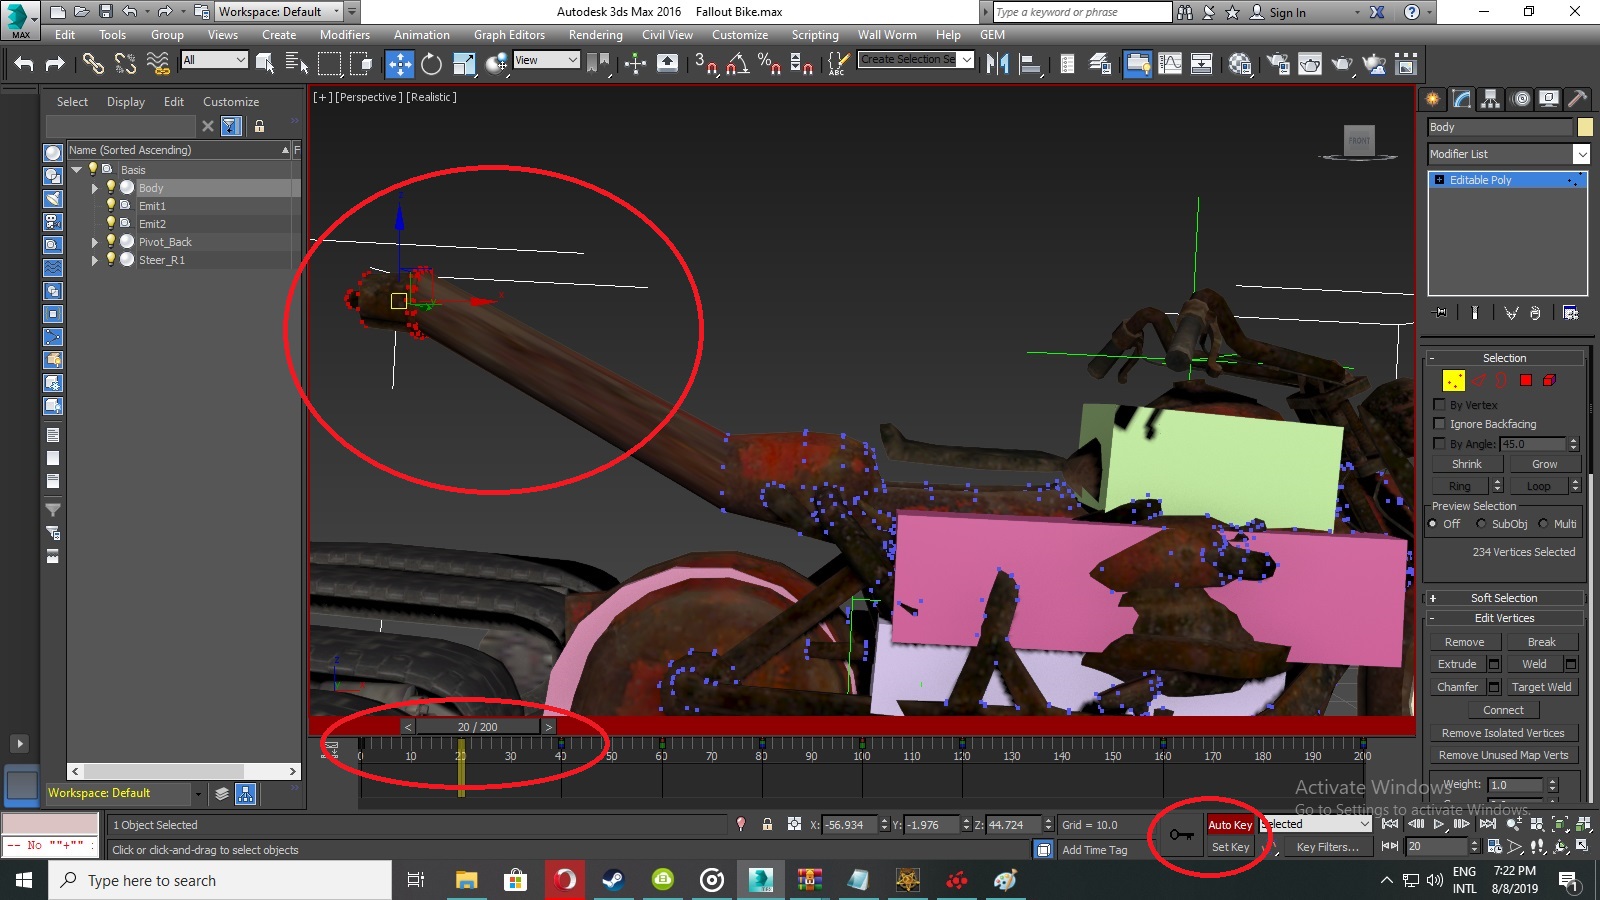Switch to Utilities command panel tab

tap(1577, 99)
